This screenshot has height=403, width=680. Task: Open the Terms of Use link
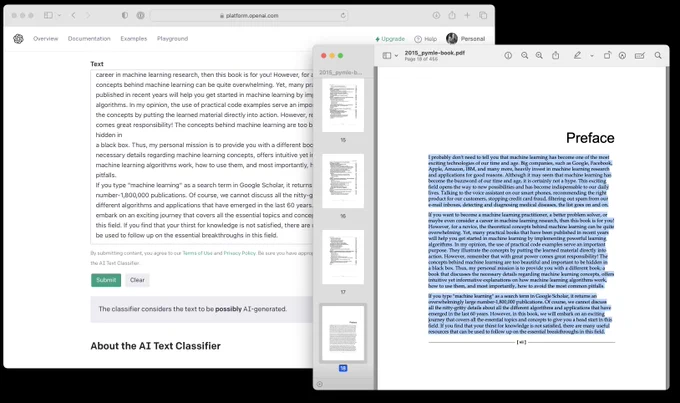tap(197, 253)
